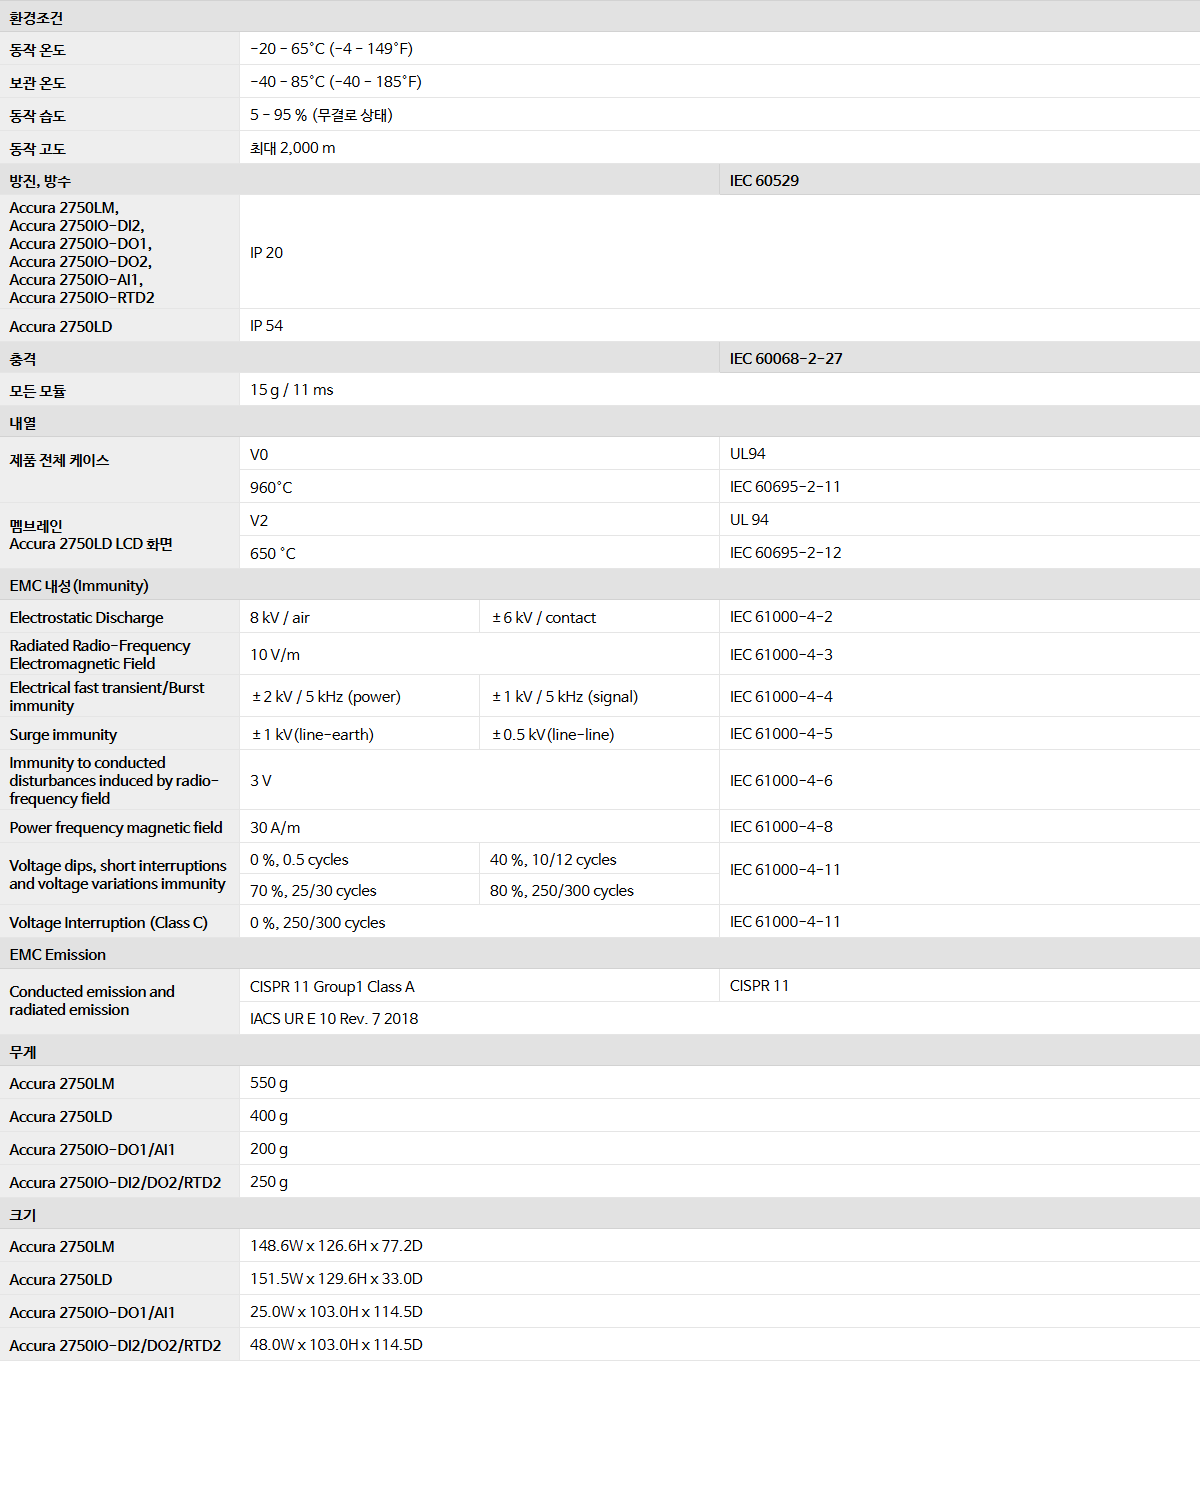Select the '모든 모듈' row label
This screenshot has width=1200, height=1500.
pos(38,391)
